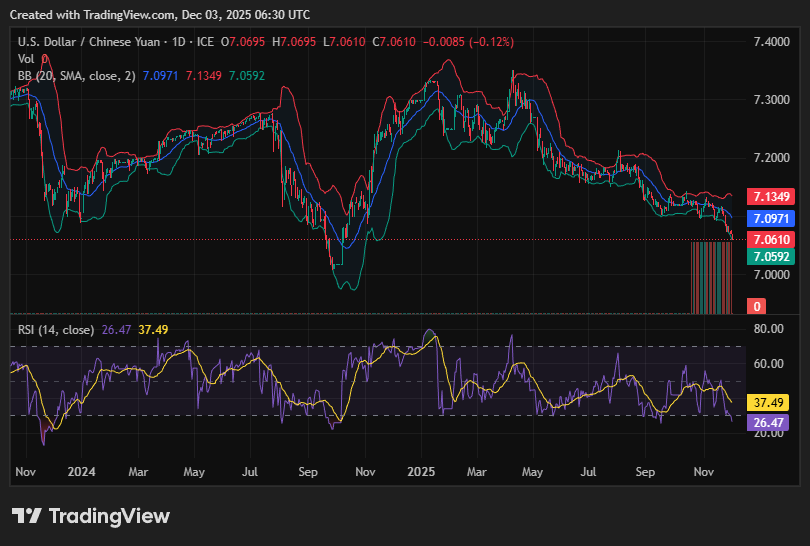The height and width of the screenshot is (546, 810).
Task: Click the red 0 volume axis tag
Action: point(758,306)
